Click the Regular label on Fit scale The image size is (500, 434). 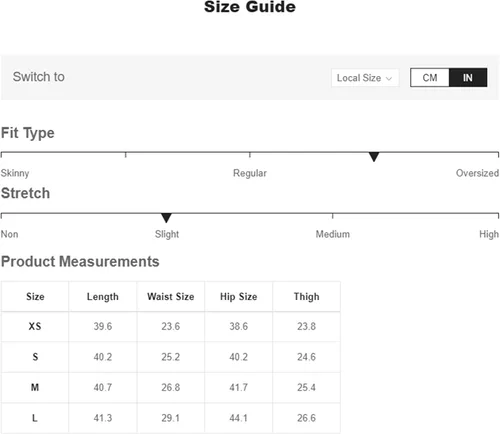coord(250,173)
